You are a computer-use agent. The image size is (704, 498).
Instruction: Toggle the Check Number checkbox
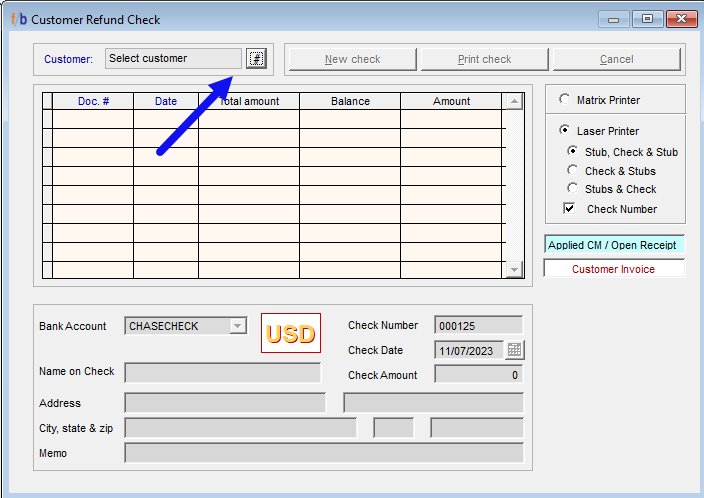(x=569, y=209)
